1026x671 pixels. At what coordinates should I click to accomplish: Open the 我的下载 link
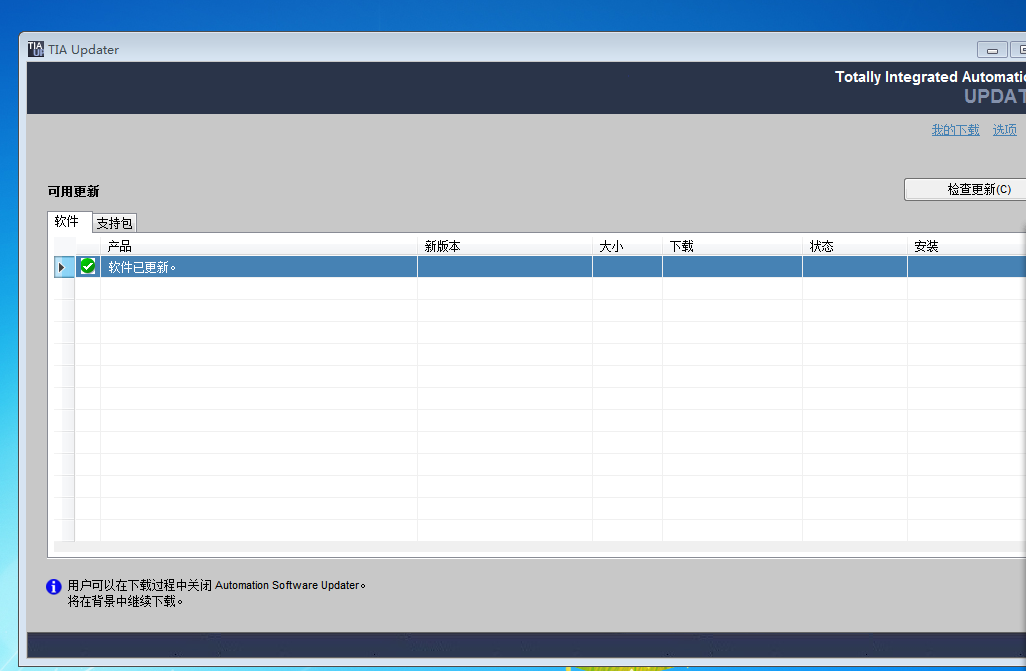point(955,130)
